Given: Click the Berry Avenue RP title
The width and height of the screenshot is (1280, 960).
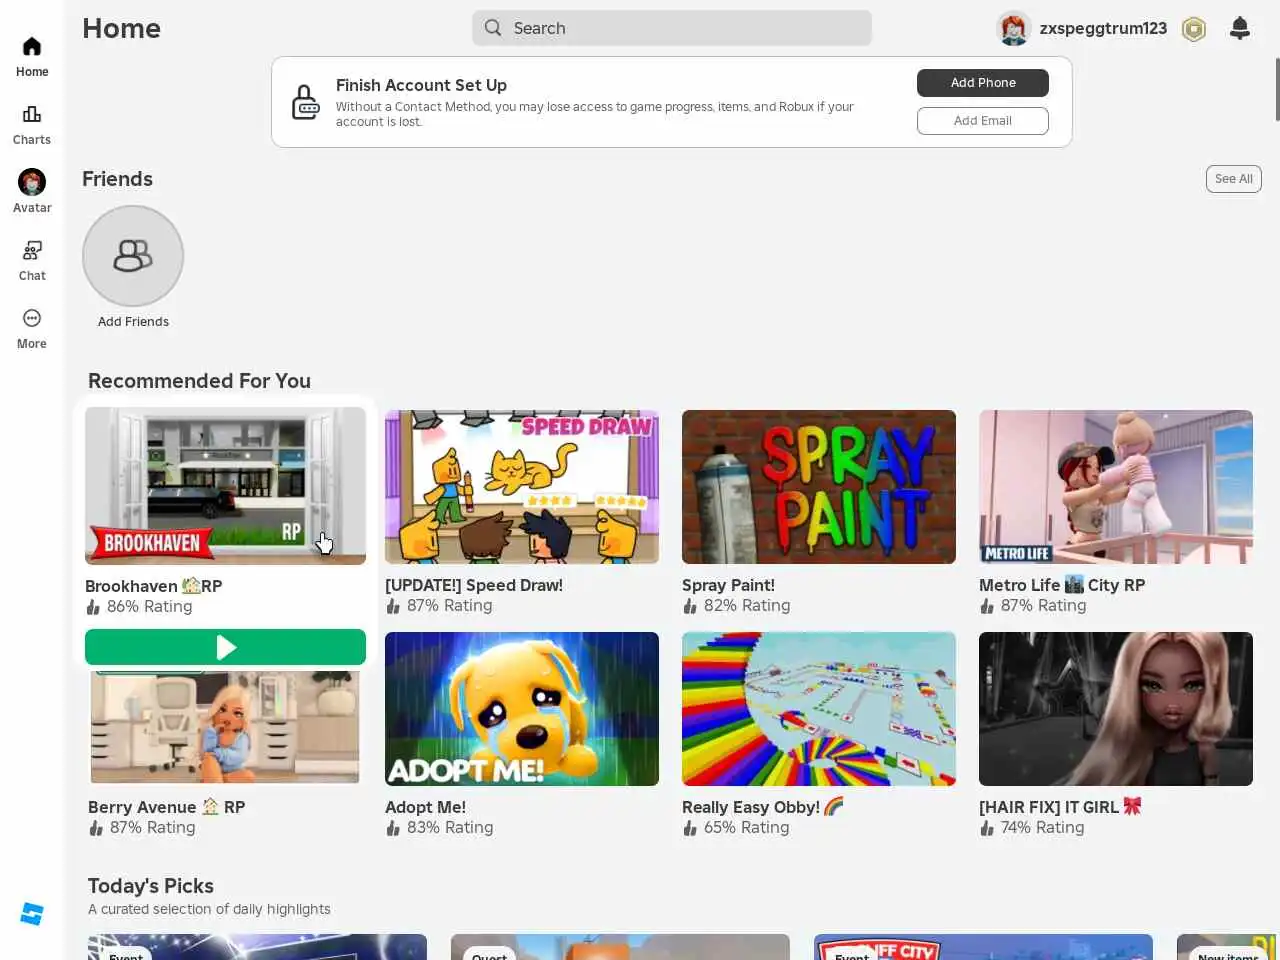Looking at the screenshot, I should coord(167,807).
